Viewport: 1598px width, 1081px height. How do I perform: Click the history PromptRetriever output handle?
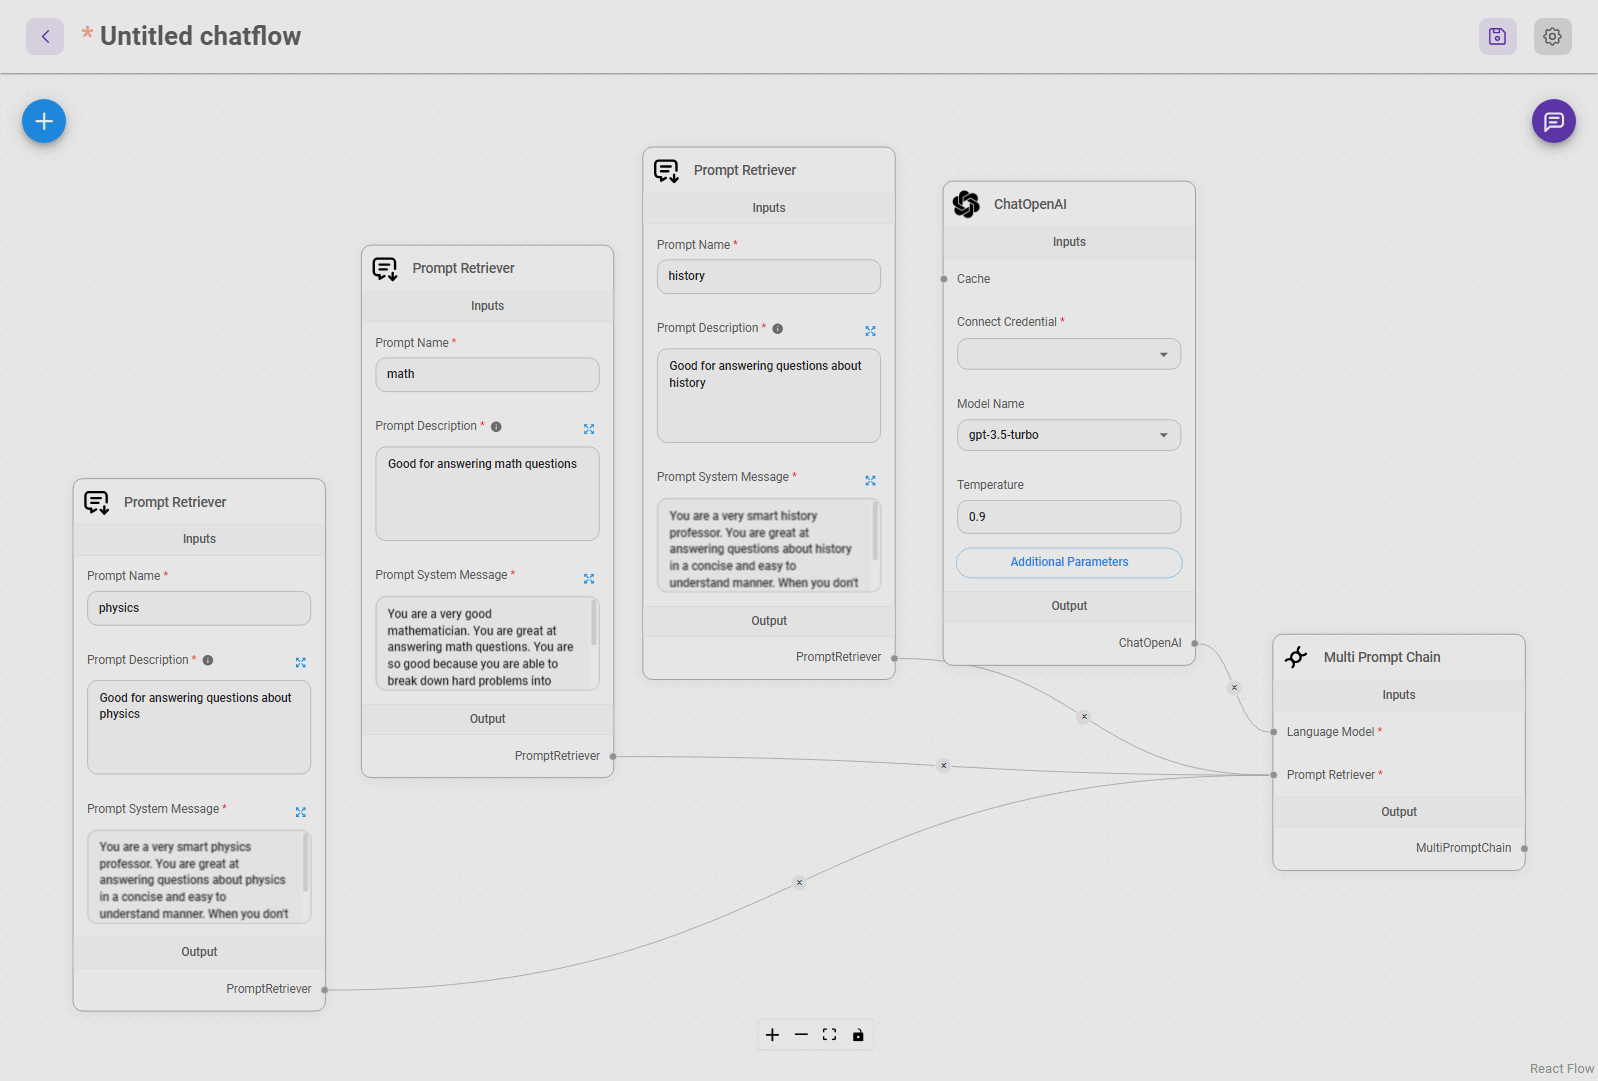(x=894, y=658)
